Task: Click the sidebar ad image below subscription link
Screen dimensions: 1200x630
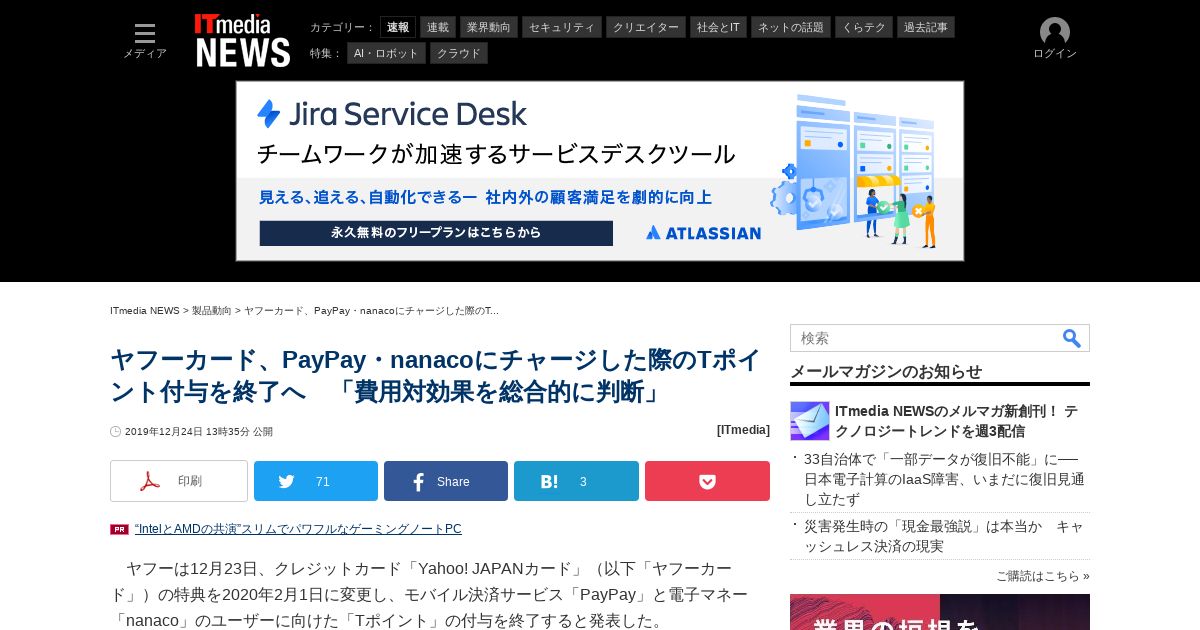Action: click(940, 612)
